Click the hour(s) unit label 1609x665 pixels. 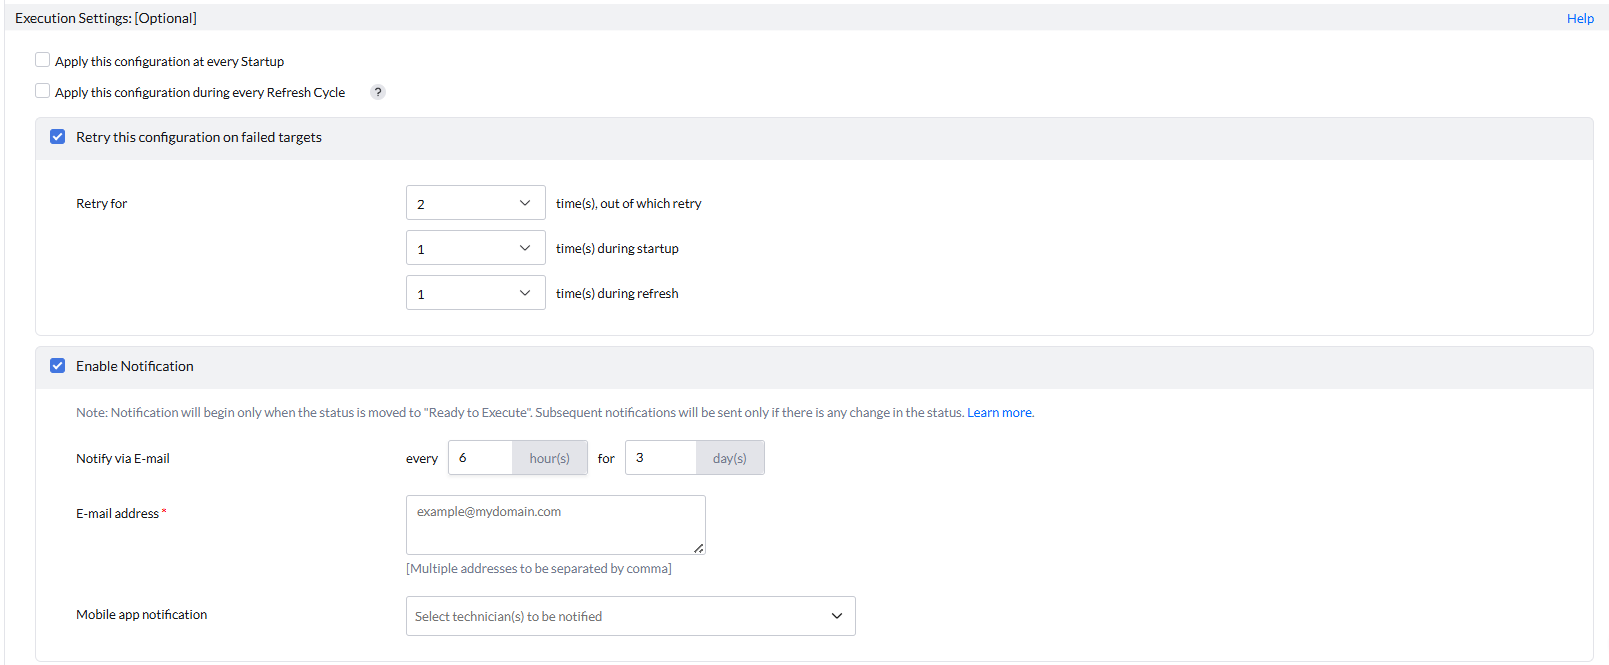(x=550, y=458)
